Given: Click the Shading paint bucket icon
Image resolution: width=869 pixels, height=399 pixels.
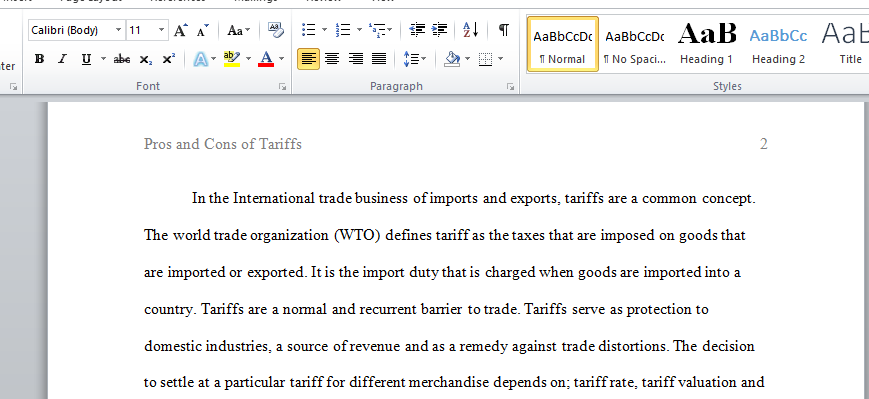Looking at the screenshot, I should (x=452, y=59).
